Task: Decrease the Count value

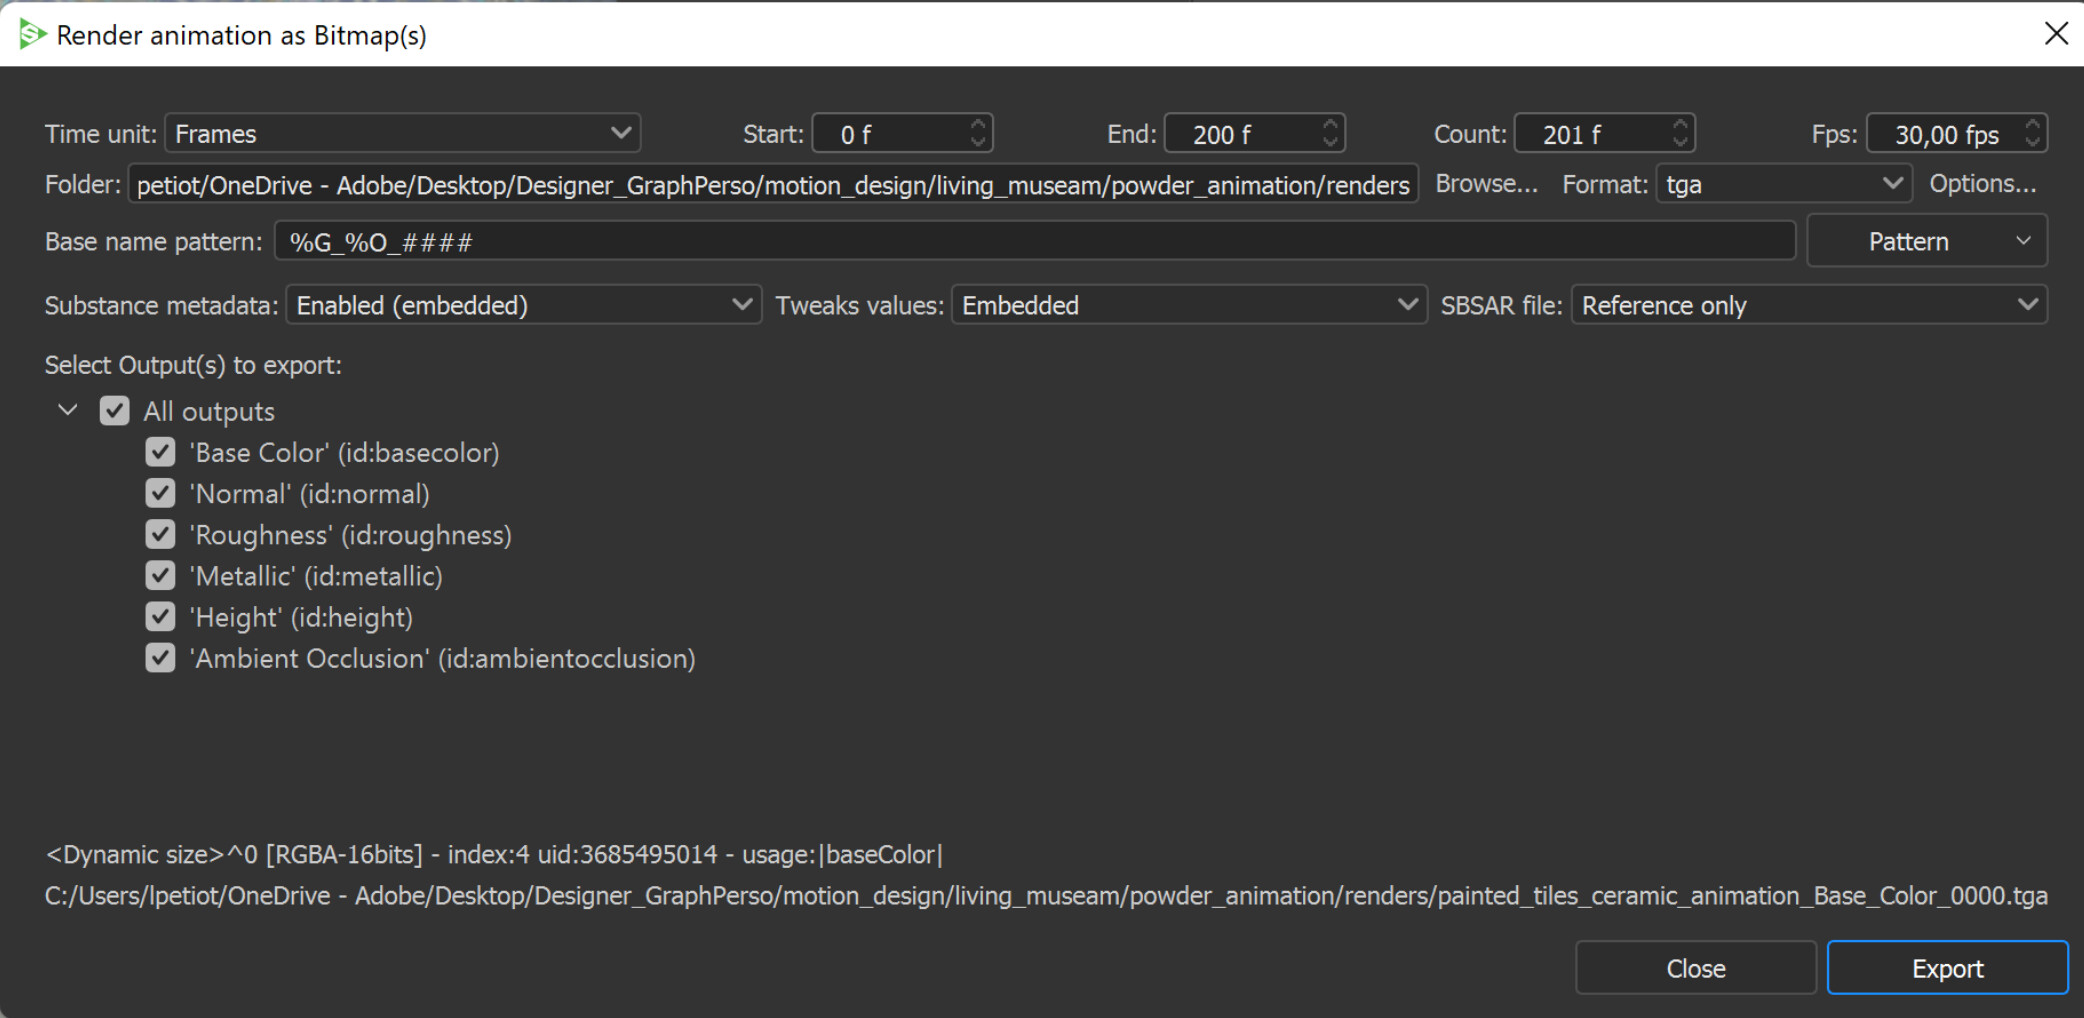Action: [x=1680, y=143]
